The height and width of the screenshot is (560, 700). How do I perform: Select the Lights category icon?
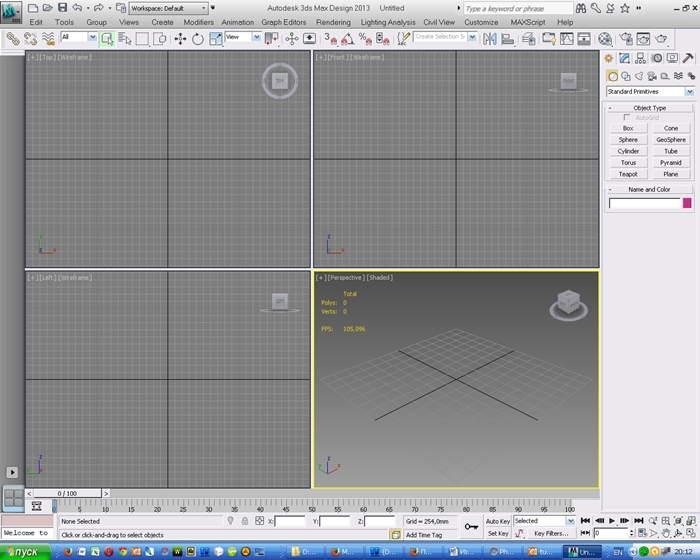click(x=638, y=76)
